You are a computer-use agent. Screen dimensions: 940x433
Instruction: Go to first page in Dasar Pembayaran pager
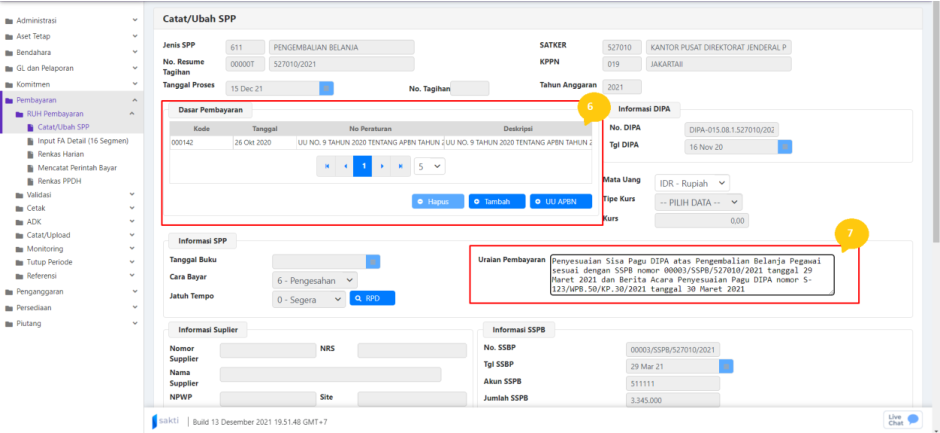point(325,166)
